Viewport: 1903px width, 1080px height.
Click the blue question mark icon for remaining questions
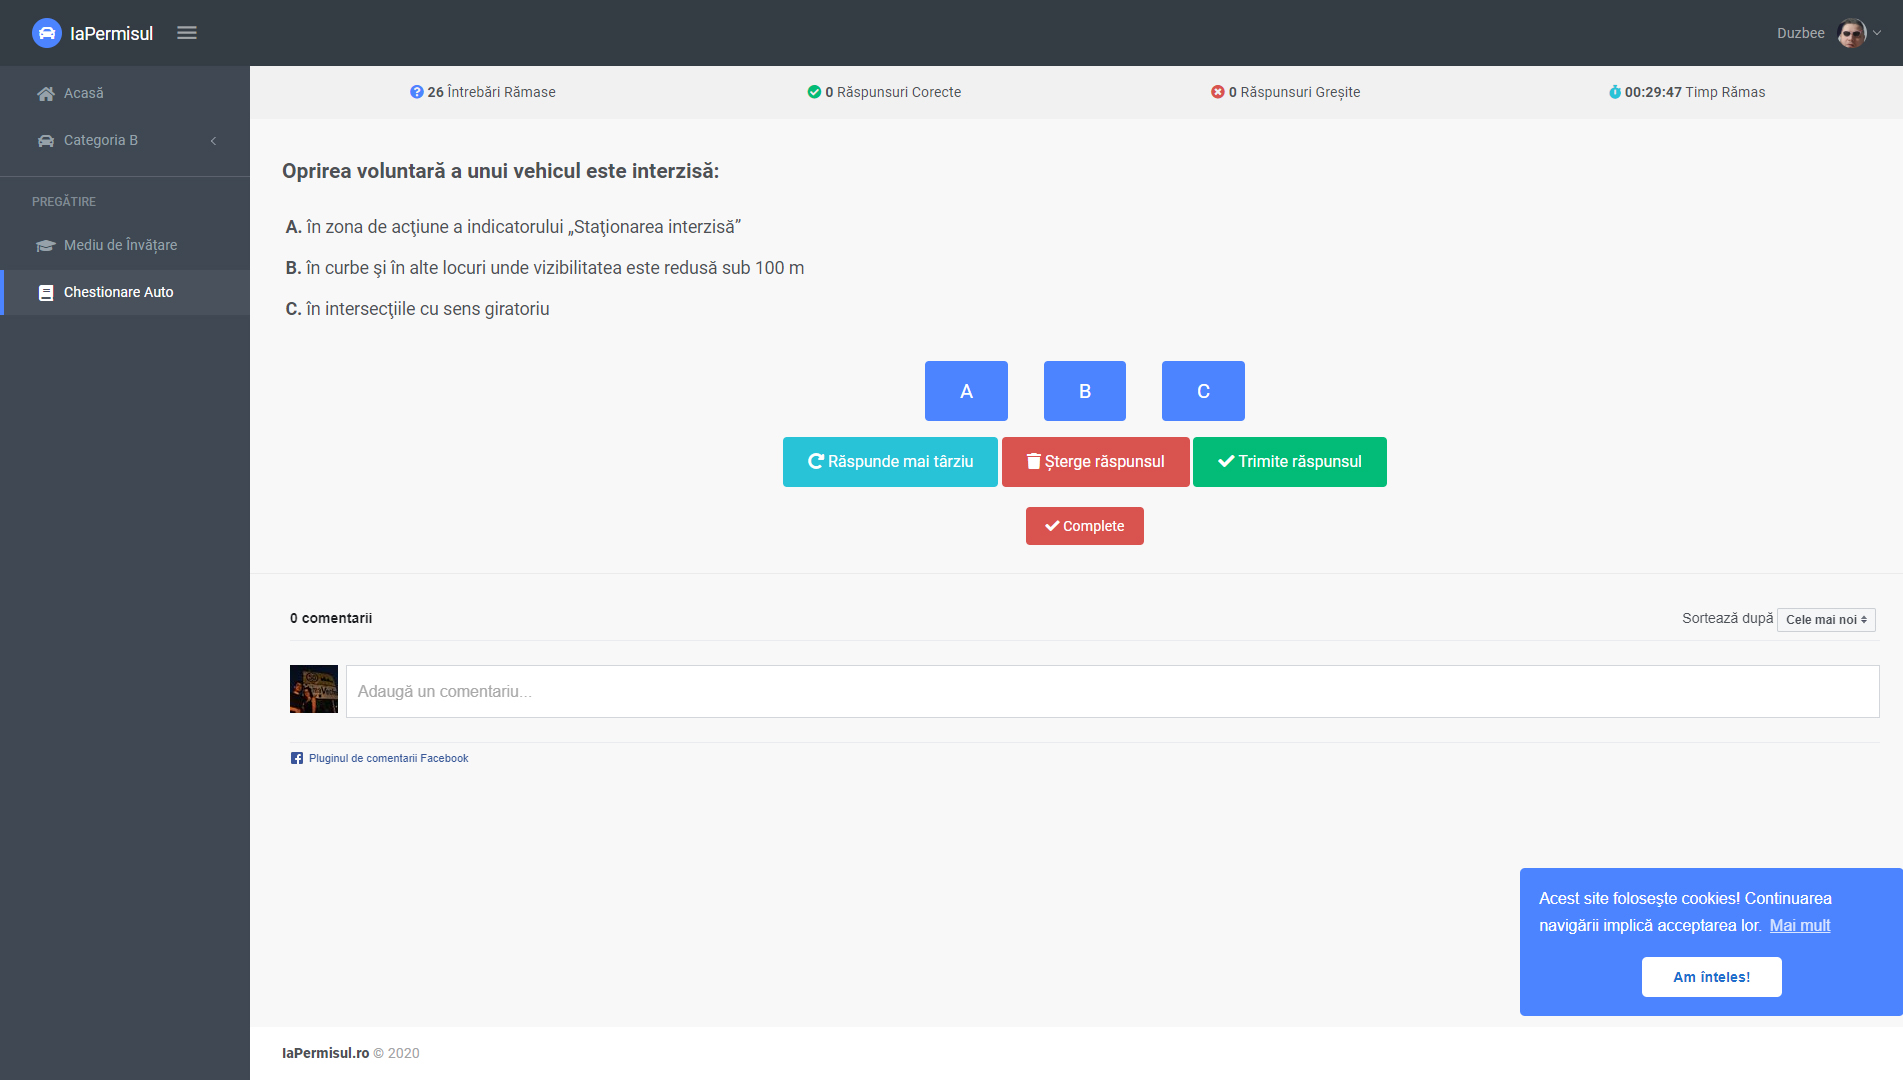[x=416, y=92]
